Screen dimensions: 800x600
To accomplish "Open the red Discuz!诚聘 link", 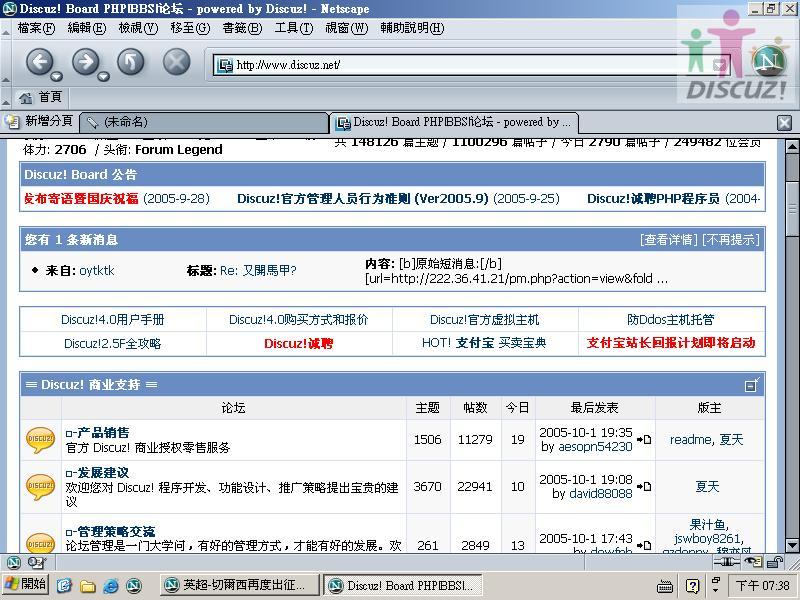I will point(298,343).
